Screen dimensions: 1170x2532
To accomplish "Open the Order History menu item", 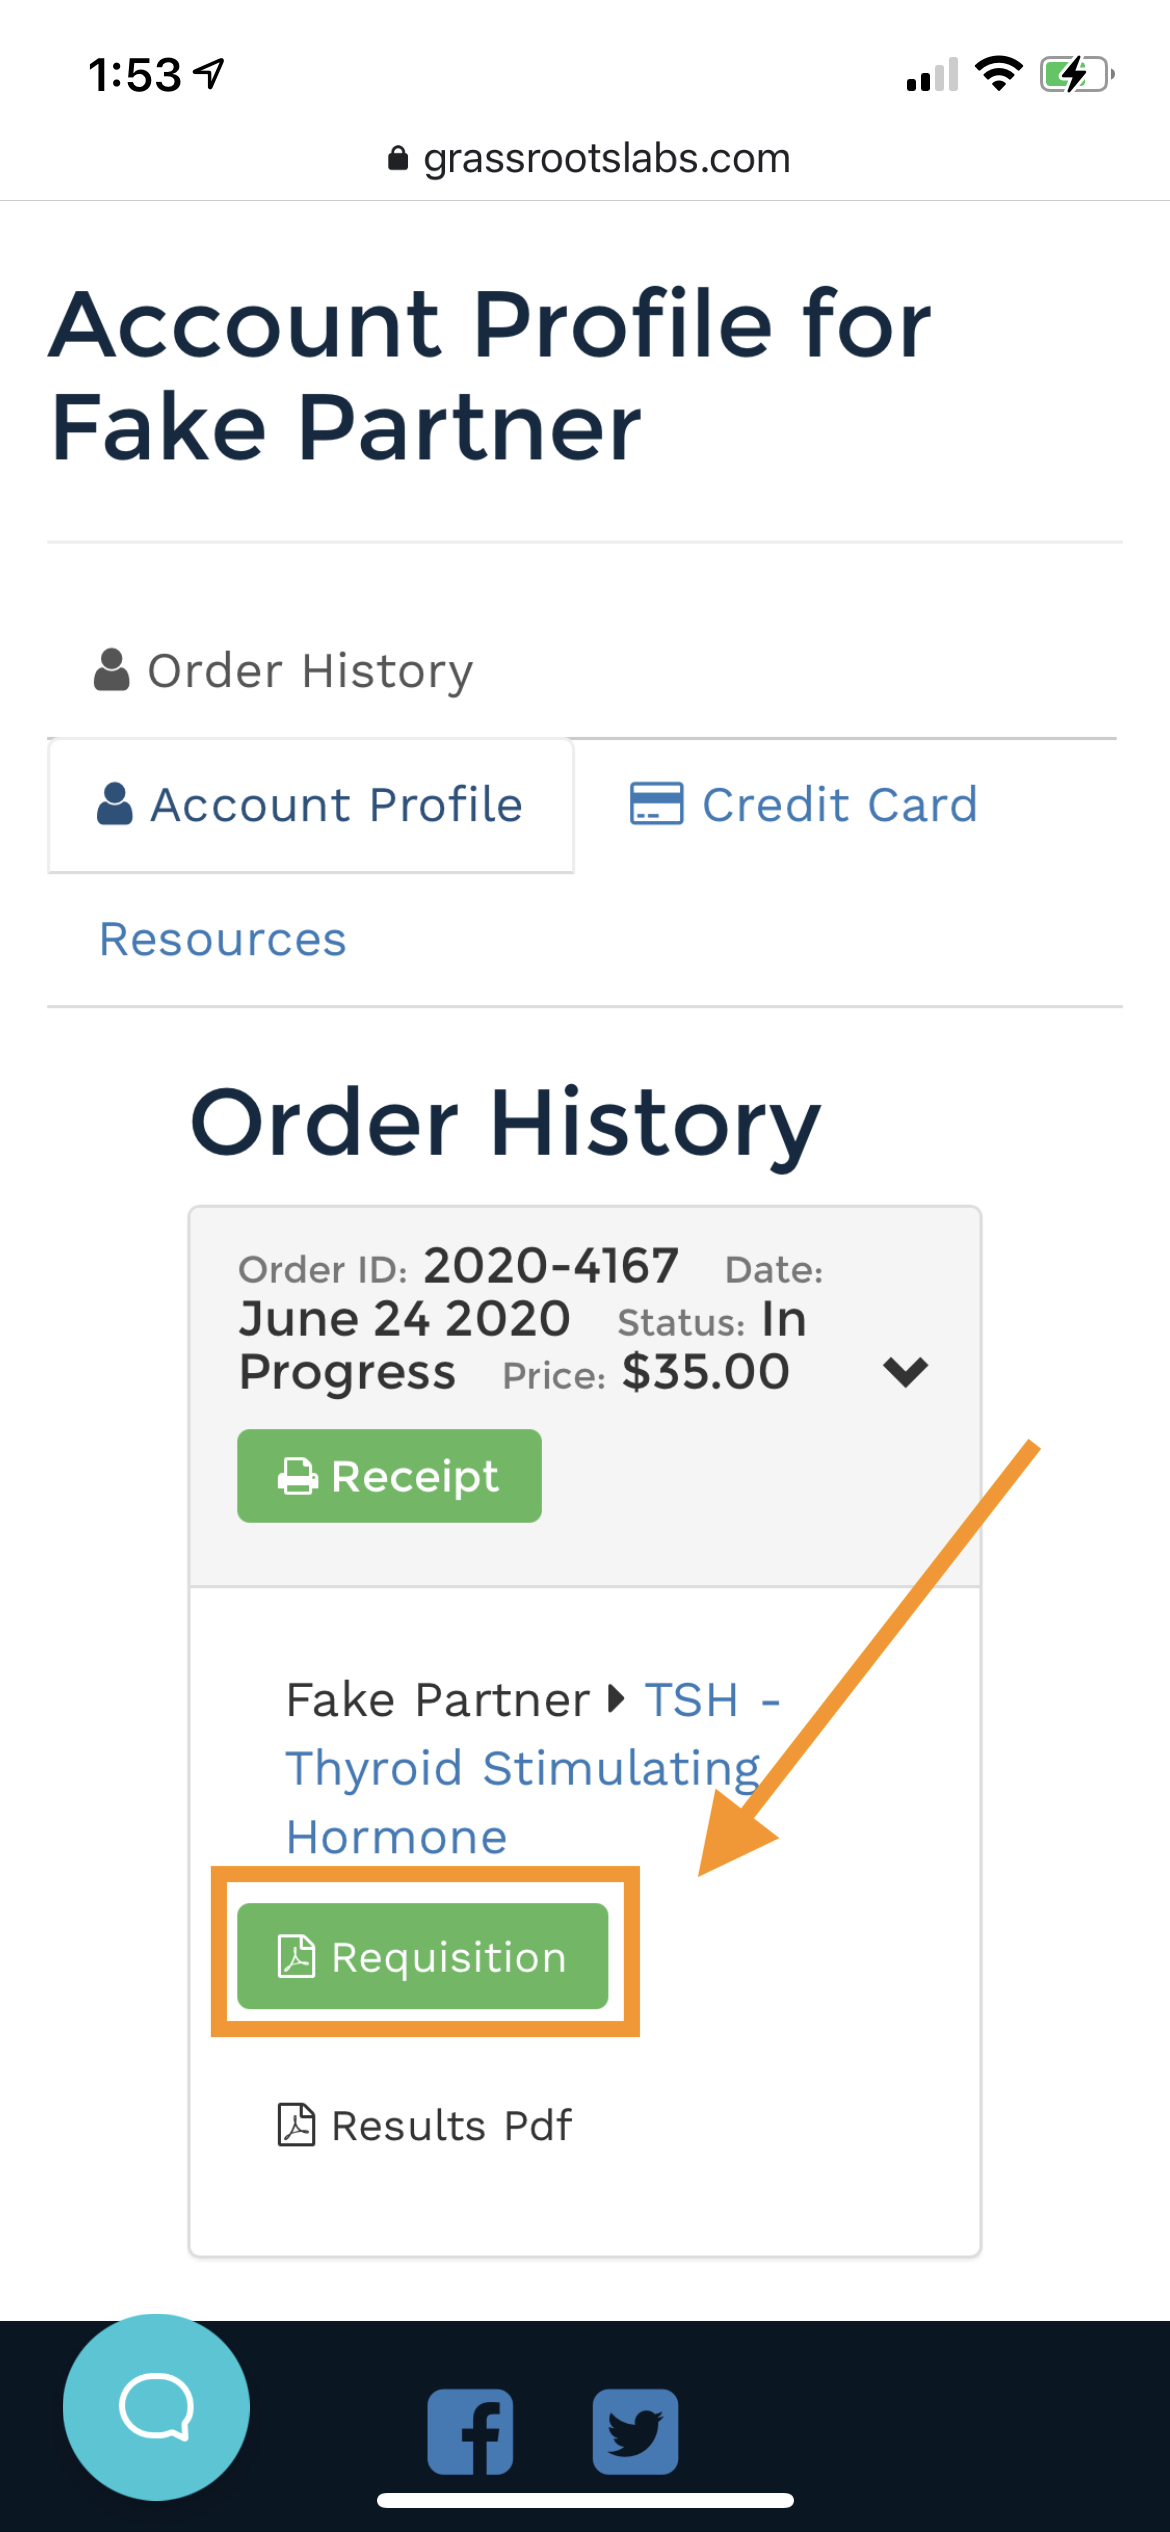I will (283, 670).
